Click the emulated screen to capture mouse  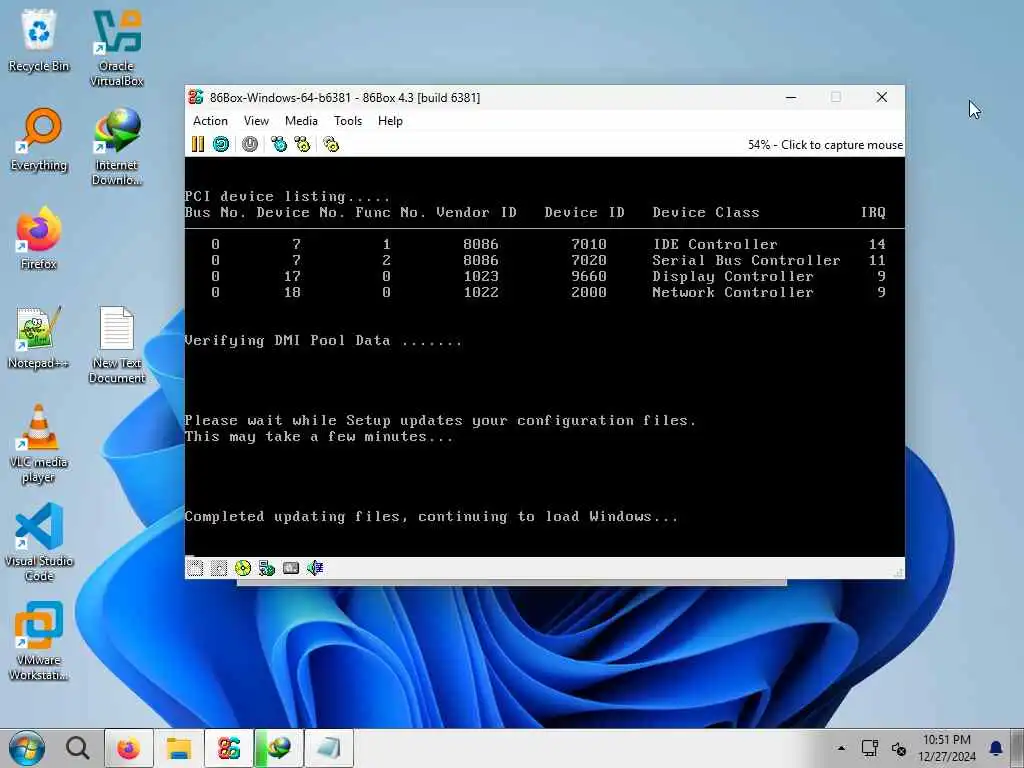tap(545, 357)
